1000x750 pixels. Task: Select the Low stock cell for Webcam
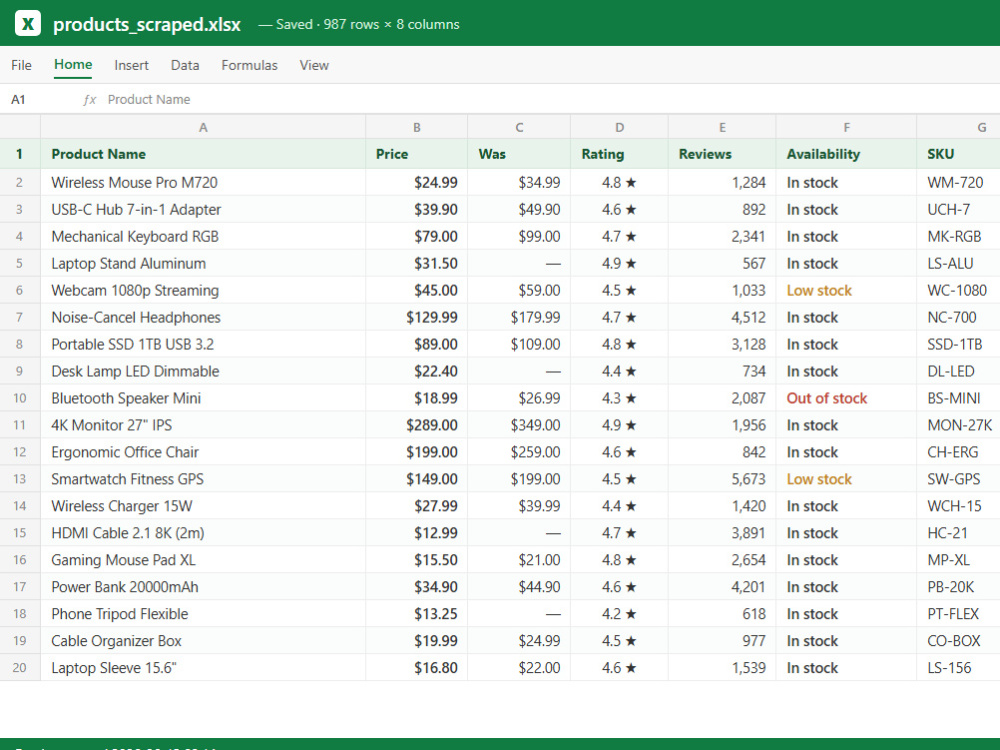pos(846,291)
